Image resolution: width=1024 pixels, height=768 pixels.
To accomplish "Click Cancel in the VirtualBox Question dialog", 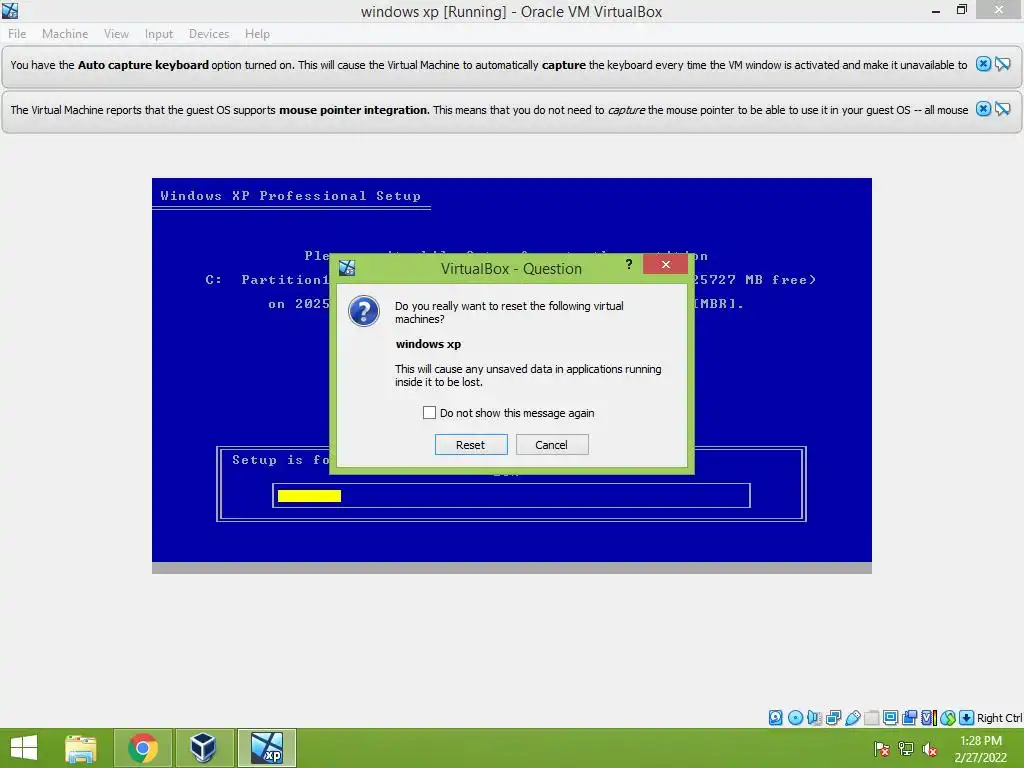I will 552,445.
